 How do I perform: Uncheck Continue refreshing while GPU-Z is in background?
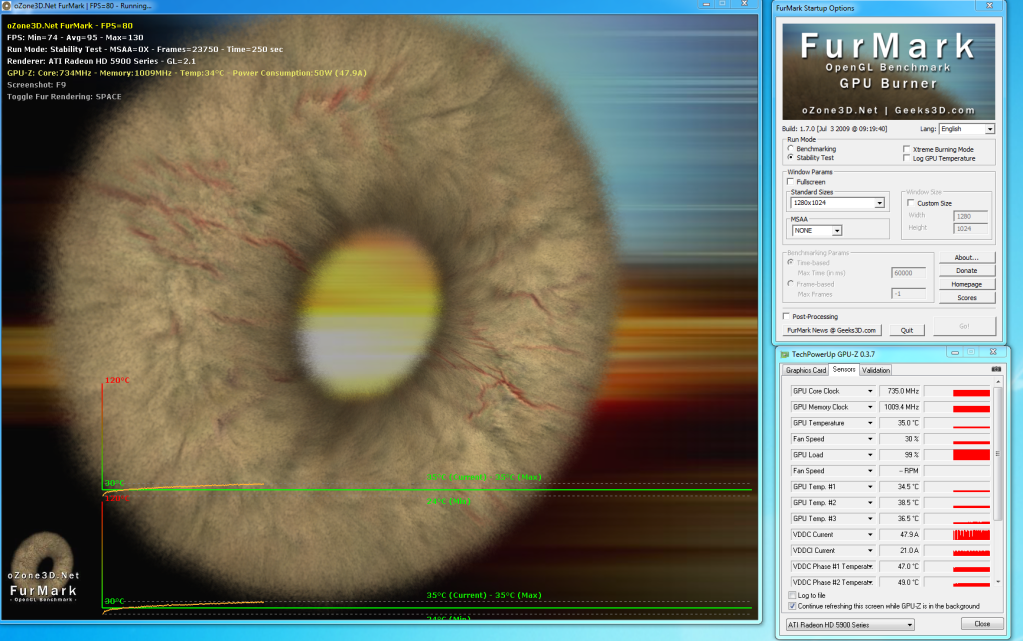(792, 606)
